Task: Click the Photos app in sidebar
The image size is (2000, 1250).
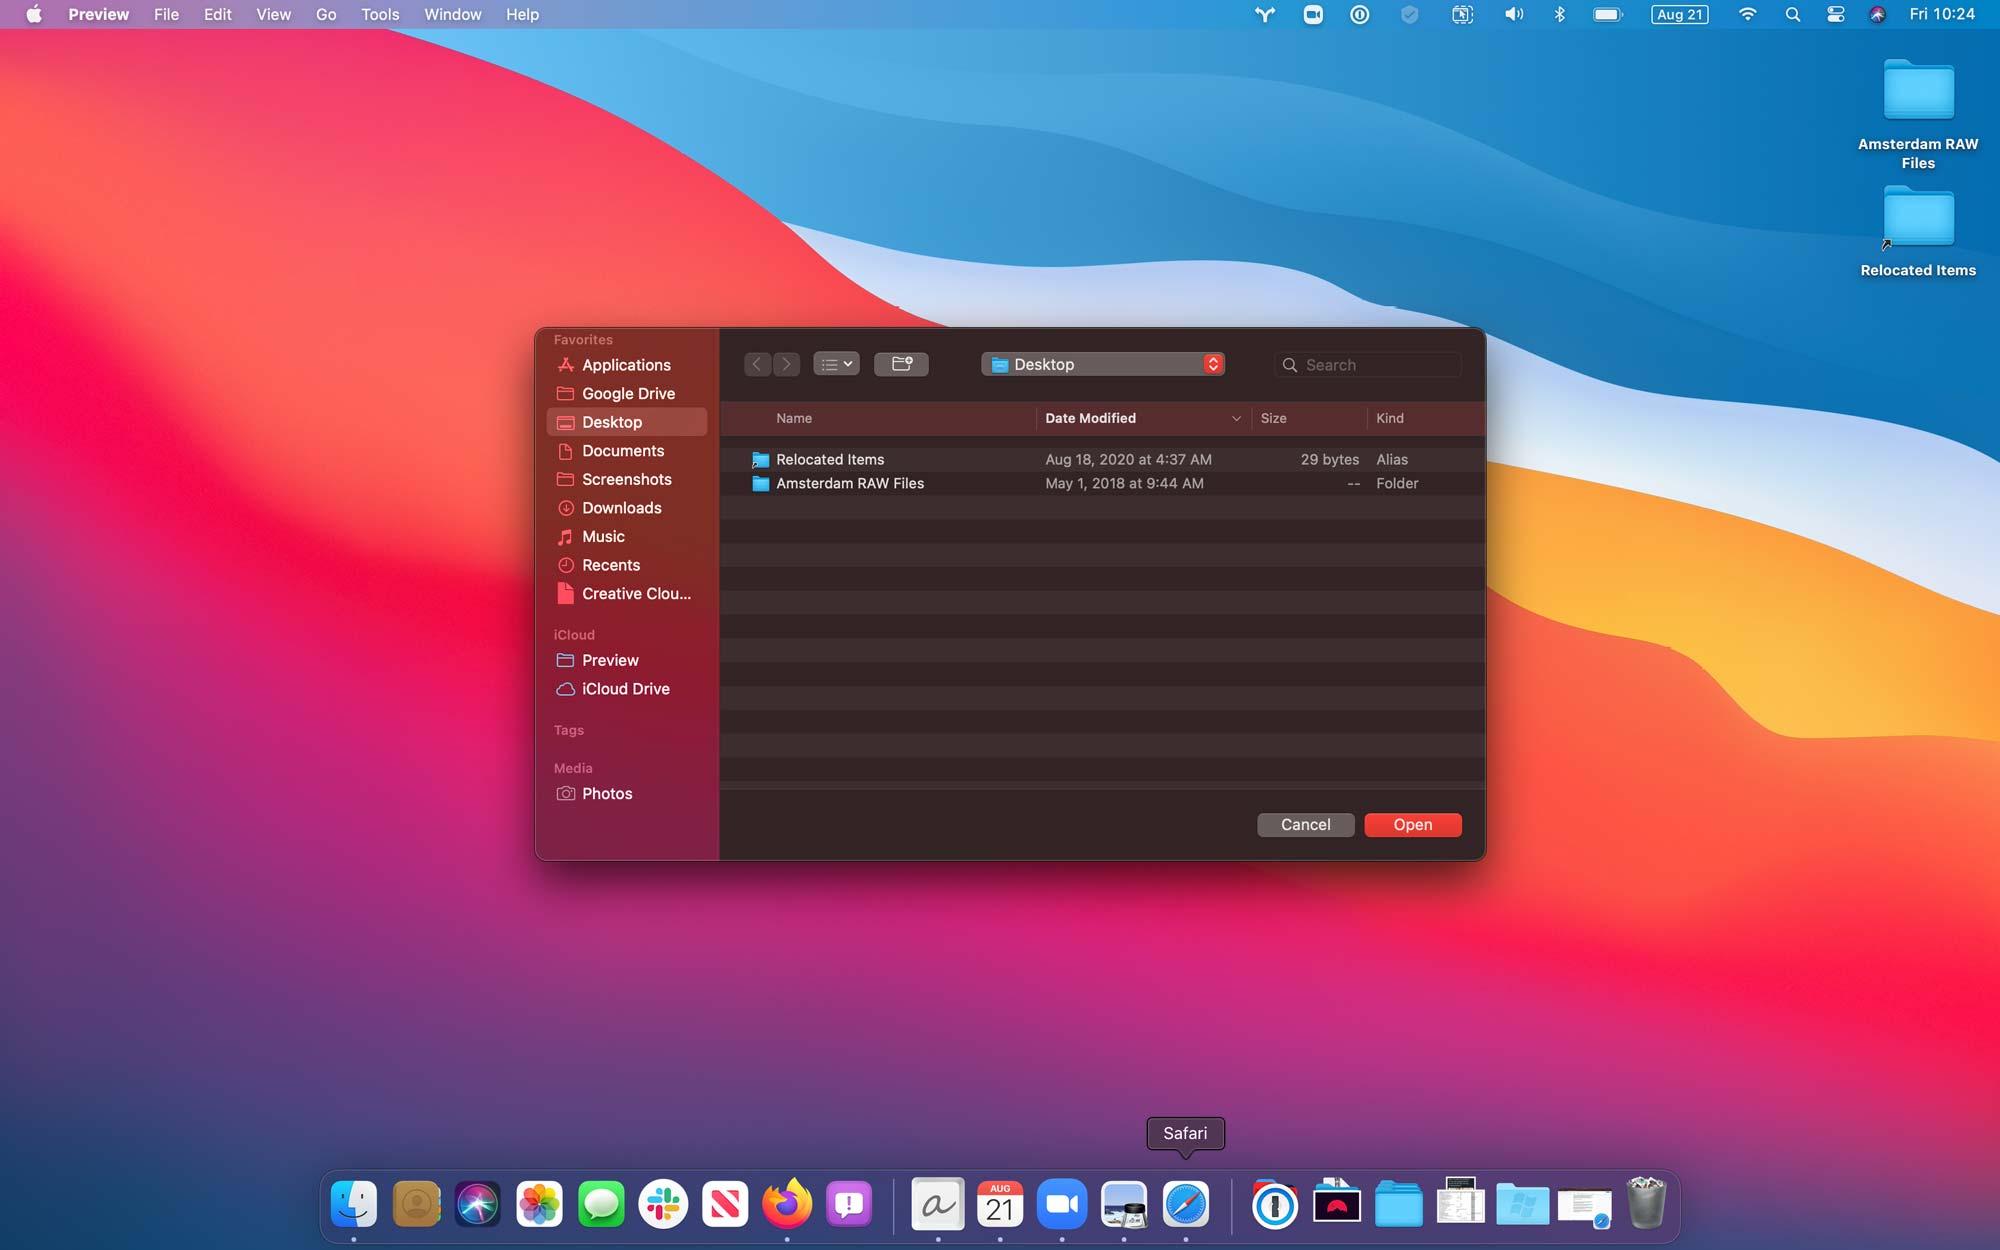Action: point(606,792)
